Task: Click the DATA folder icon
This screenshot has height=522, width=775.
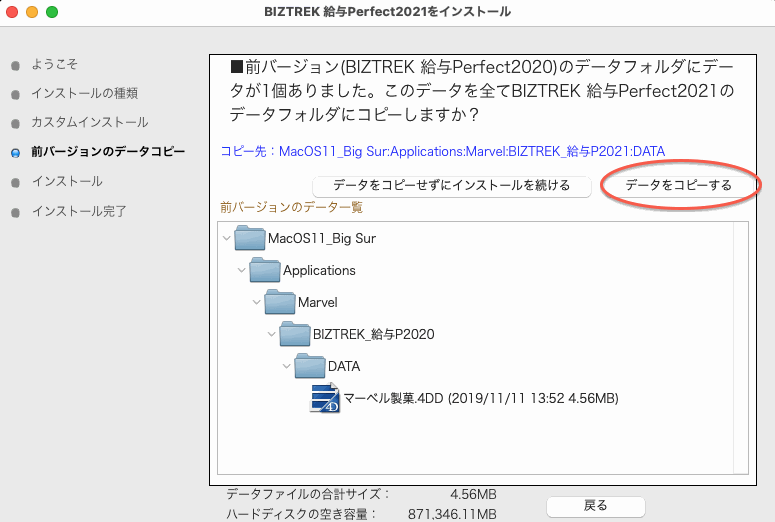Action: point(310,366)
